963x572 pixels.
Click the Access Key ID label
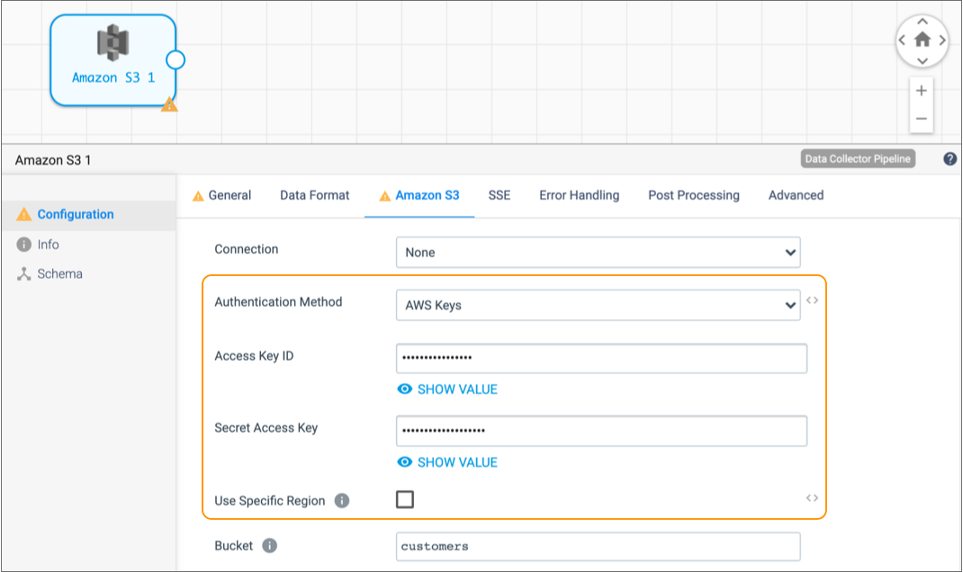(x=254, y=356)
